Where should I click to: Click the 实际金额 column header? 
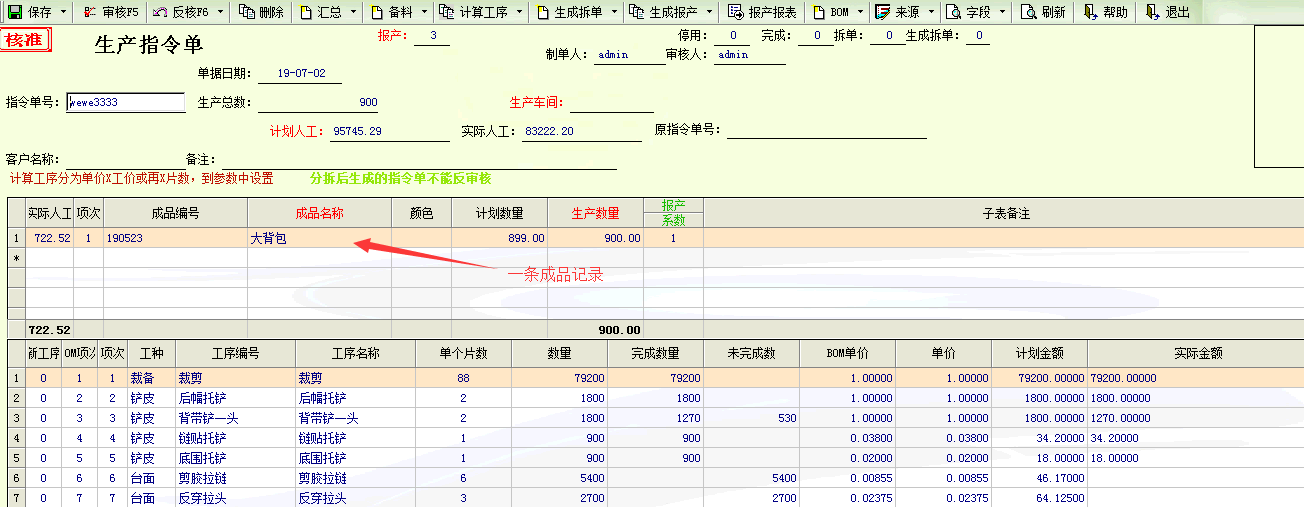pyautogui.click(x=1196, y=353)
